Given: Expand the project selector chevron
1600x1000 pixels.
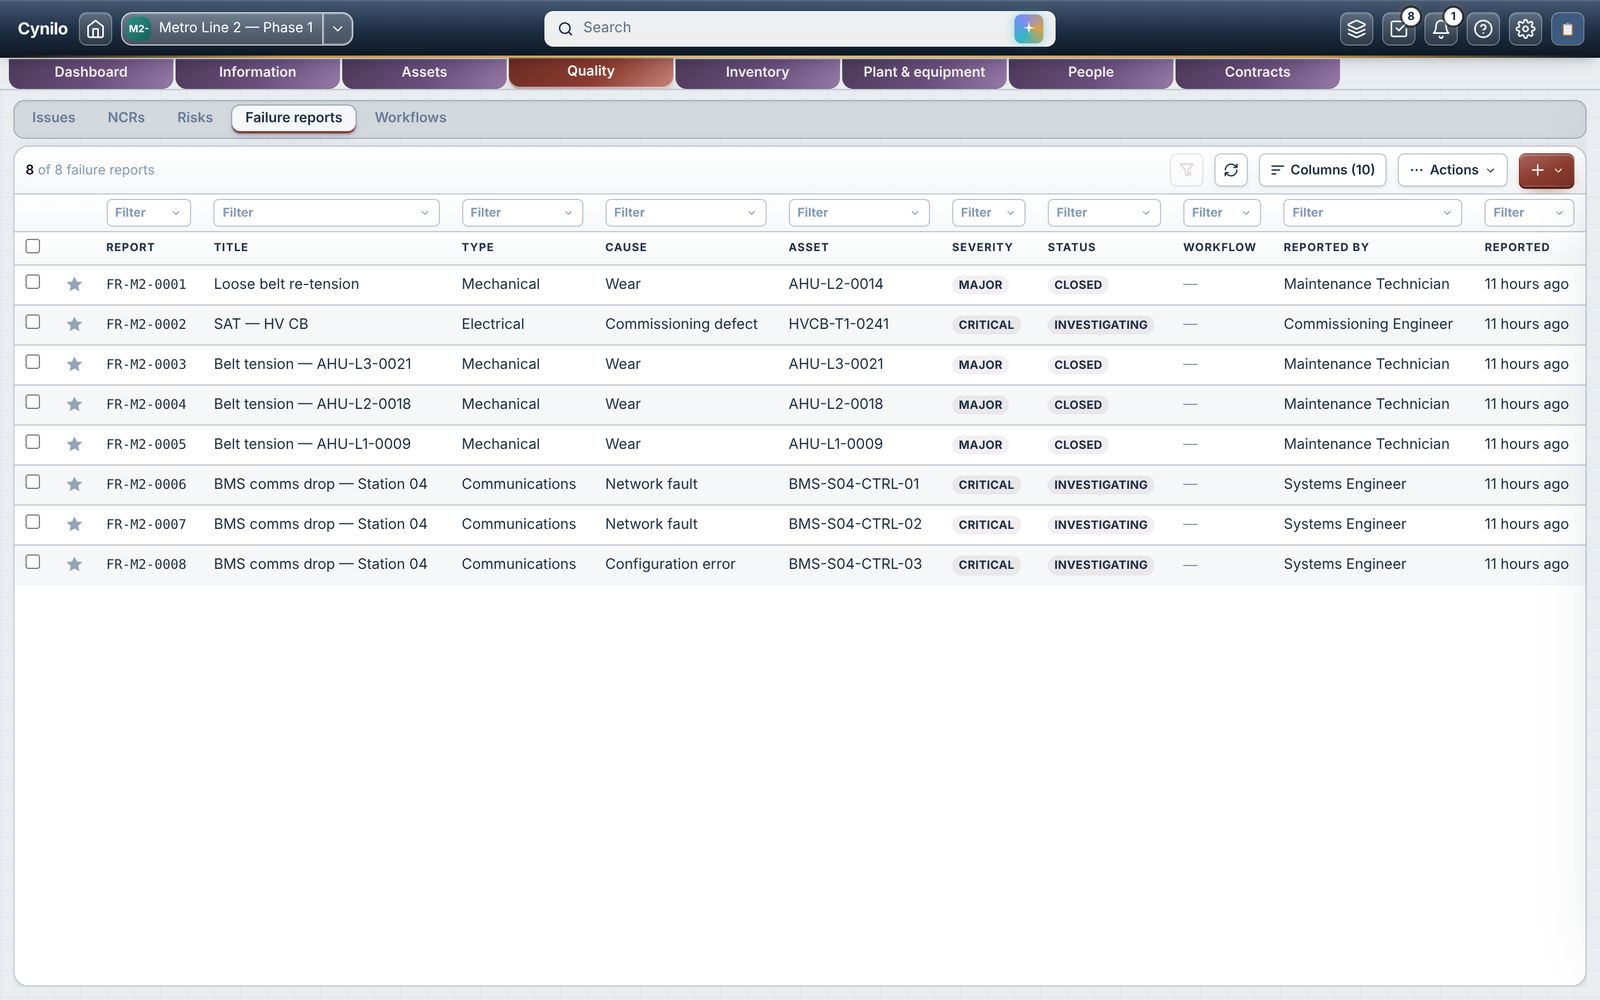Looking at the screenshot, I should click(x=338, y=29).
